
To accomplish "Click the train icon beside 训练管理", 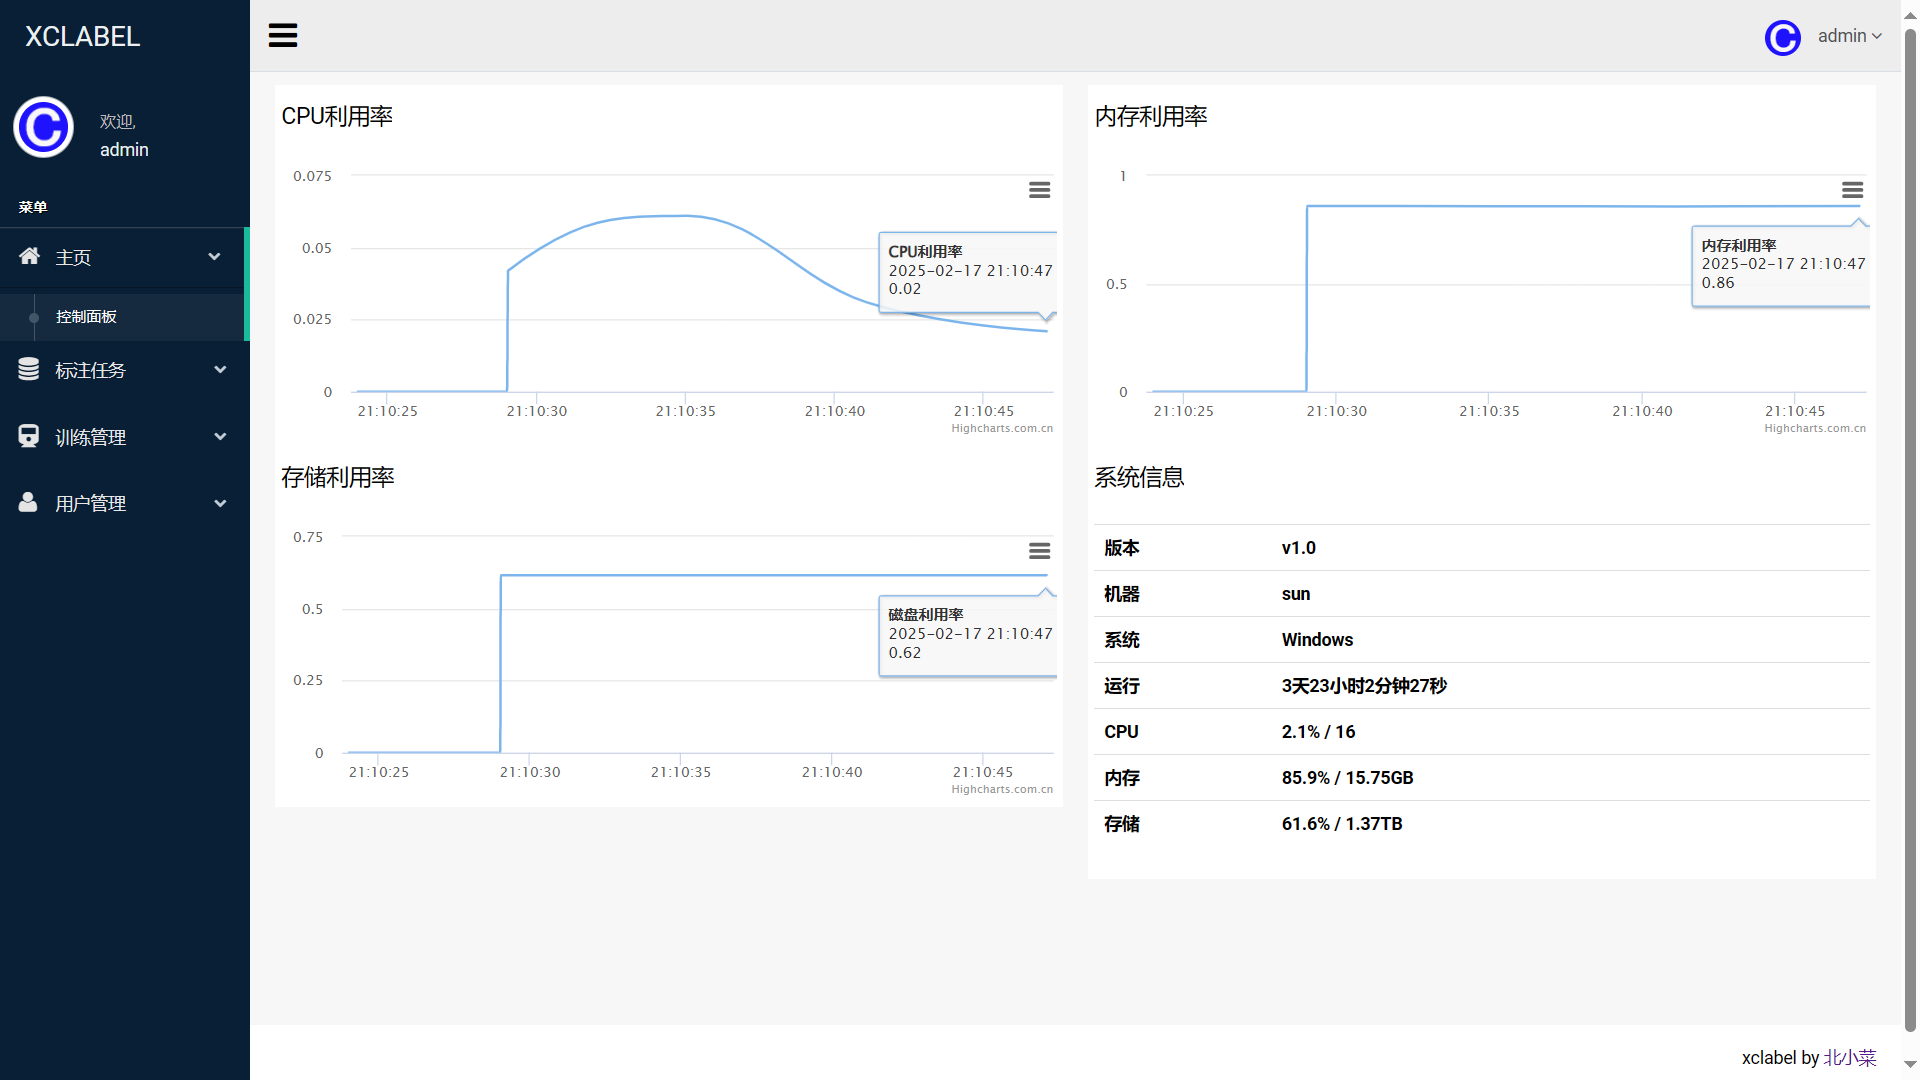I will pyautogui.click(x=29, y=436).
